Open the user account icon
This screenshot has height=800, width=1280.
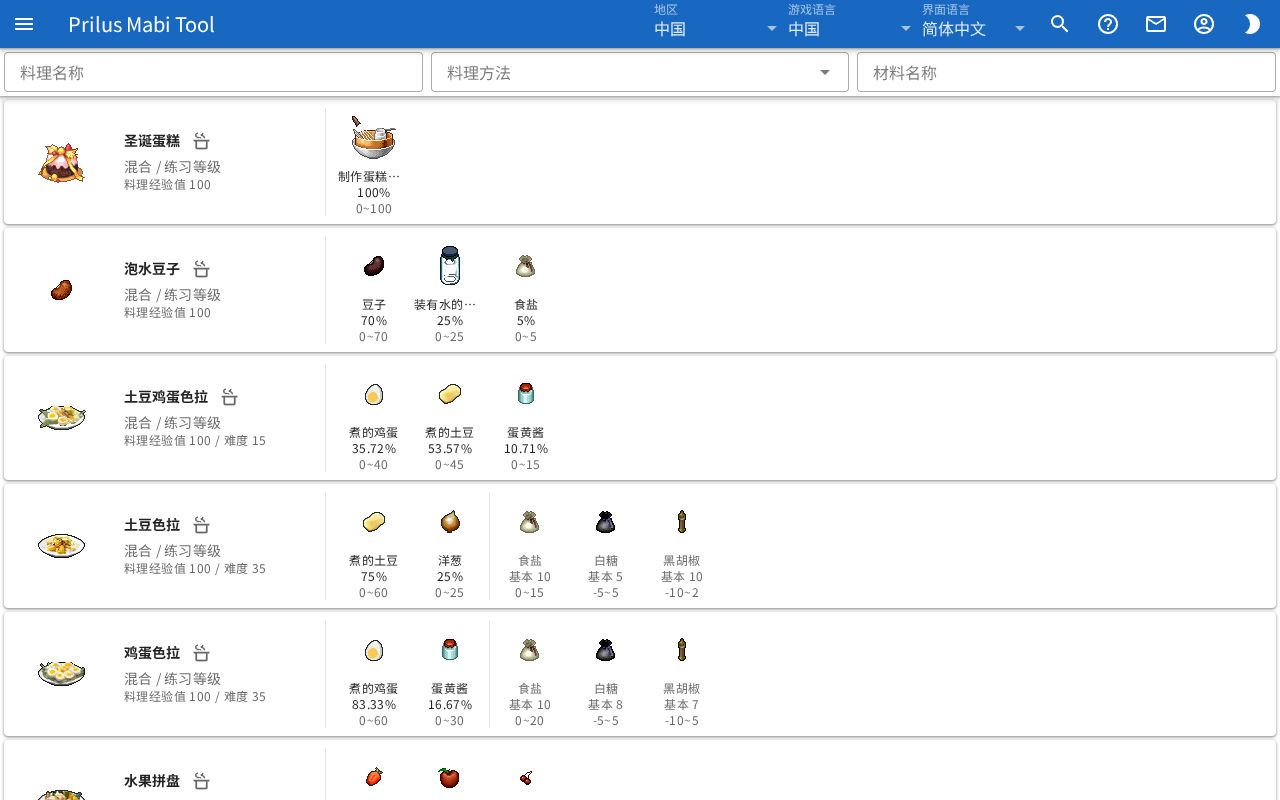[x=1204, y=24]
